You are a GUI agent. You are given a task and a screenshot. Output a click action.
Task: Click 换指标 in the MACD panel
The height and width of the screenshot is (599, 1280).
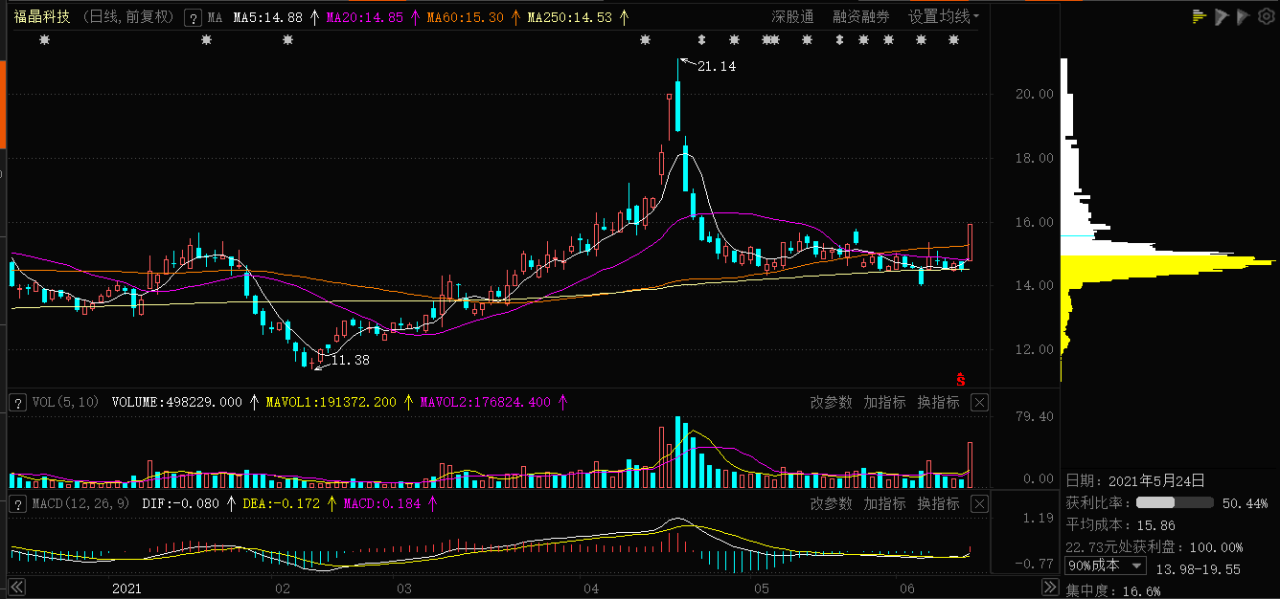pyautogui.click(x=938, y=504)
